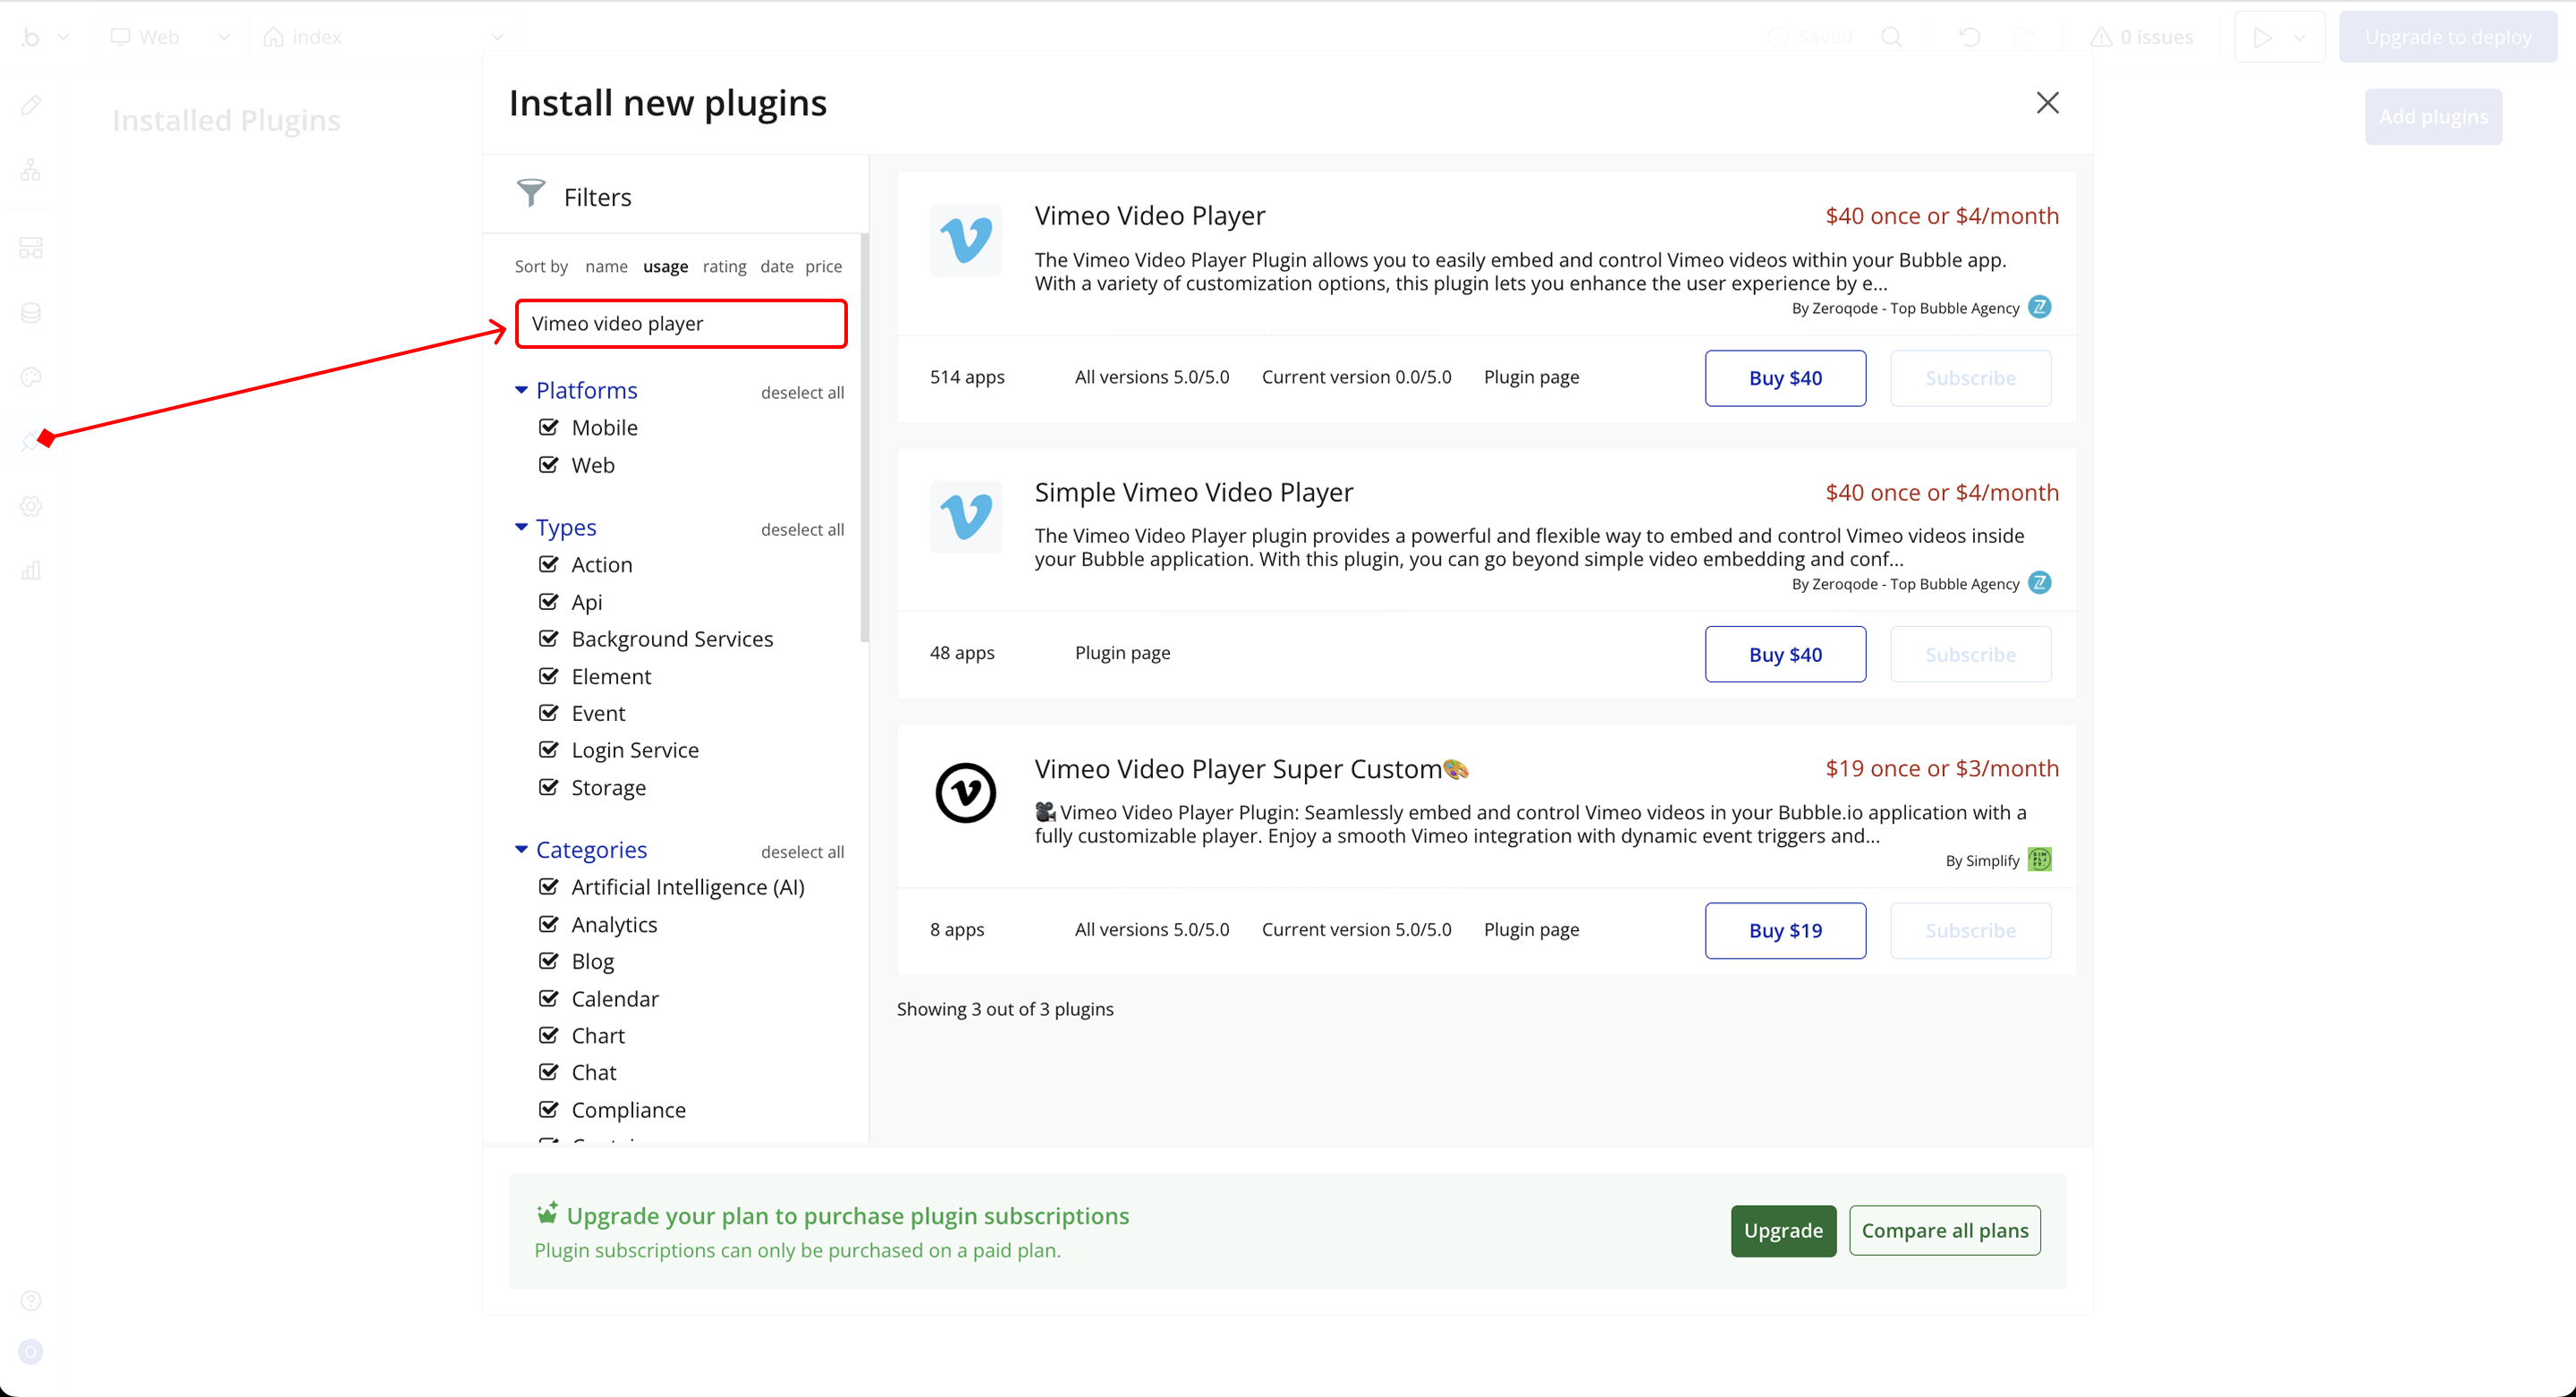
Task: Click the green Upgrade plan button
Action: click(1783, 1230)
